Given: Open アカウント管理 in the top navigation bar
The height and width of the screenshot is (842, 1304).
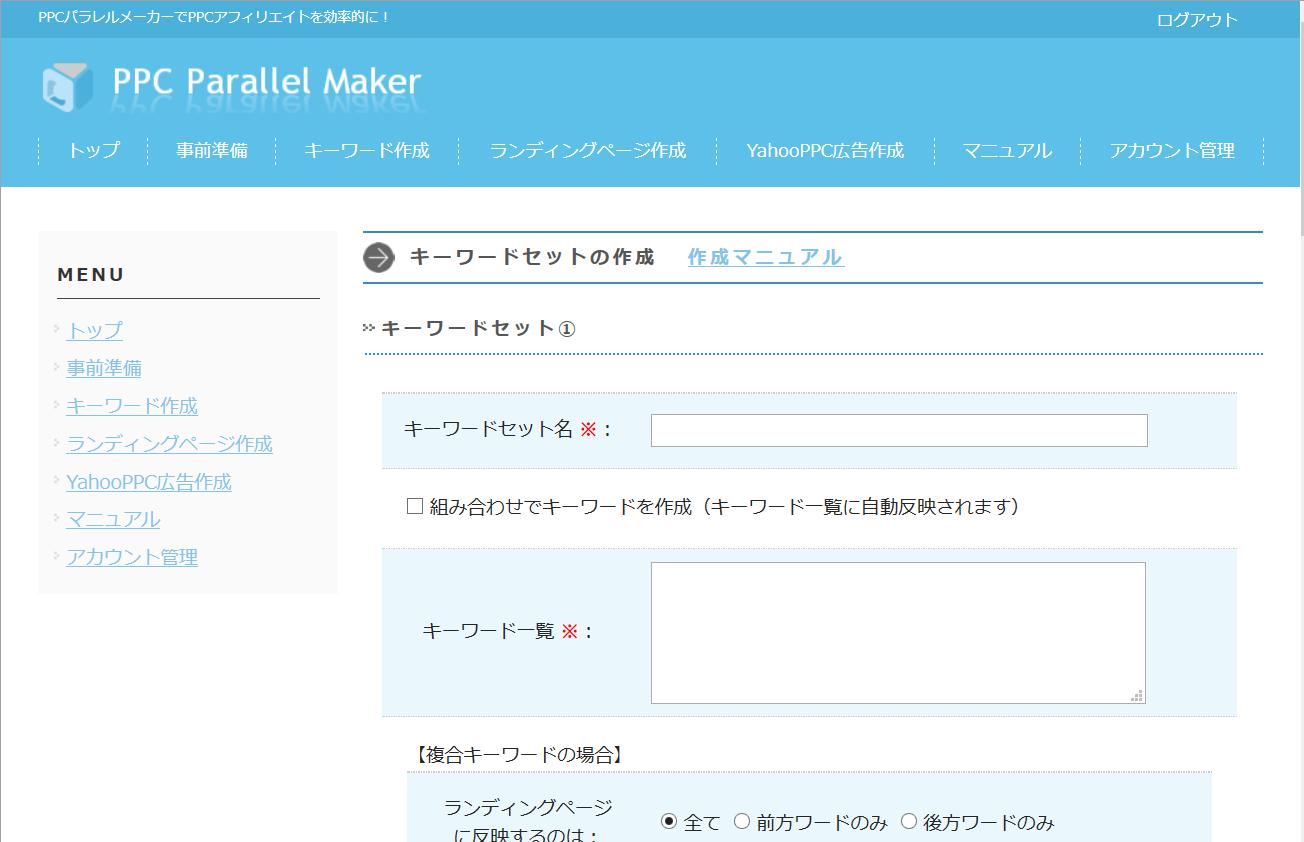Looking at the screenshot, I should [x=1172, y=150].
